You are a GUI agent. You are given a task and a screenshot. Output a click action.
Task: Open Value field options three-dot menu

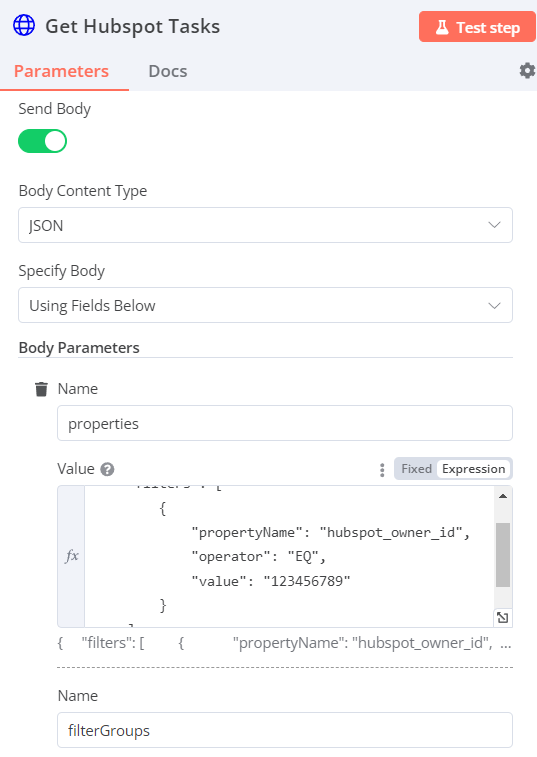point(382,470)
